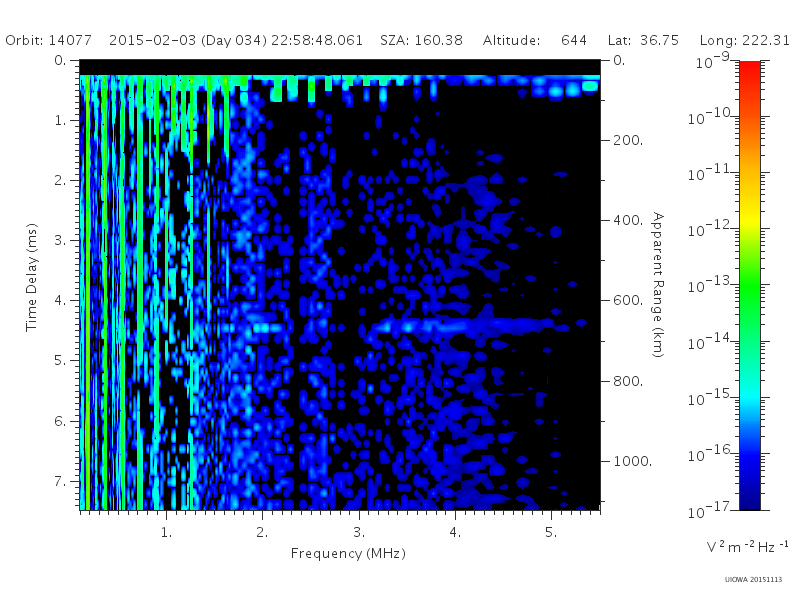800x600 pixels.
Task: Click the apparent range tick label '1000.'
Action: (x=633, y=461)
